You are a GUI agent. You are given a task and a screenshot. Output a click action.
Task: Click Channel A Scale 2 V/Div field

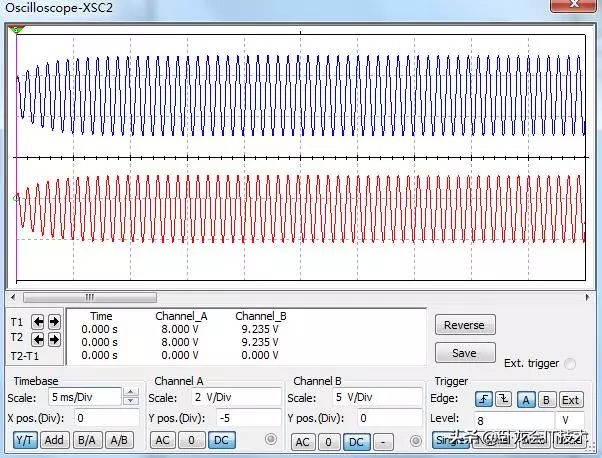click(x=236, y=397)
